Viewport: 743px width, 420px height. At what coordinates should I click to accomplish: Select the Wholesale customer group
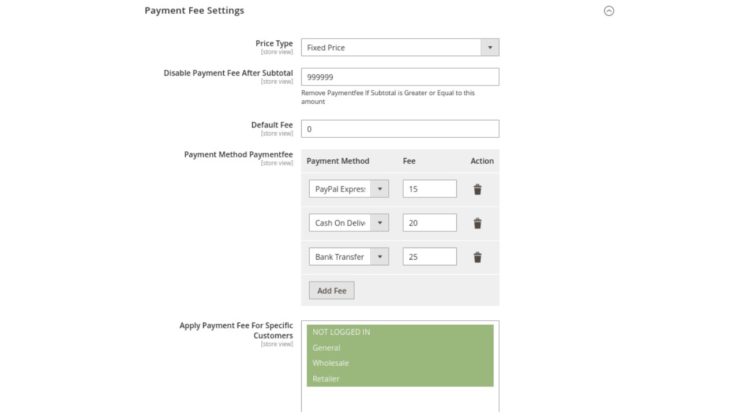point(400,363)
